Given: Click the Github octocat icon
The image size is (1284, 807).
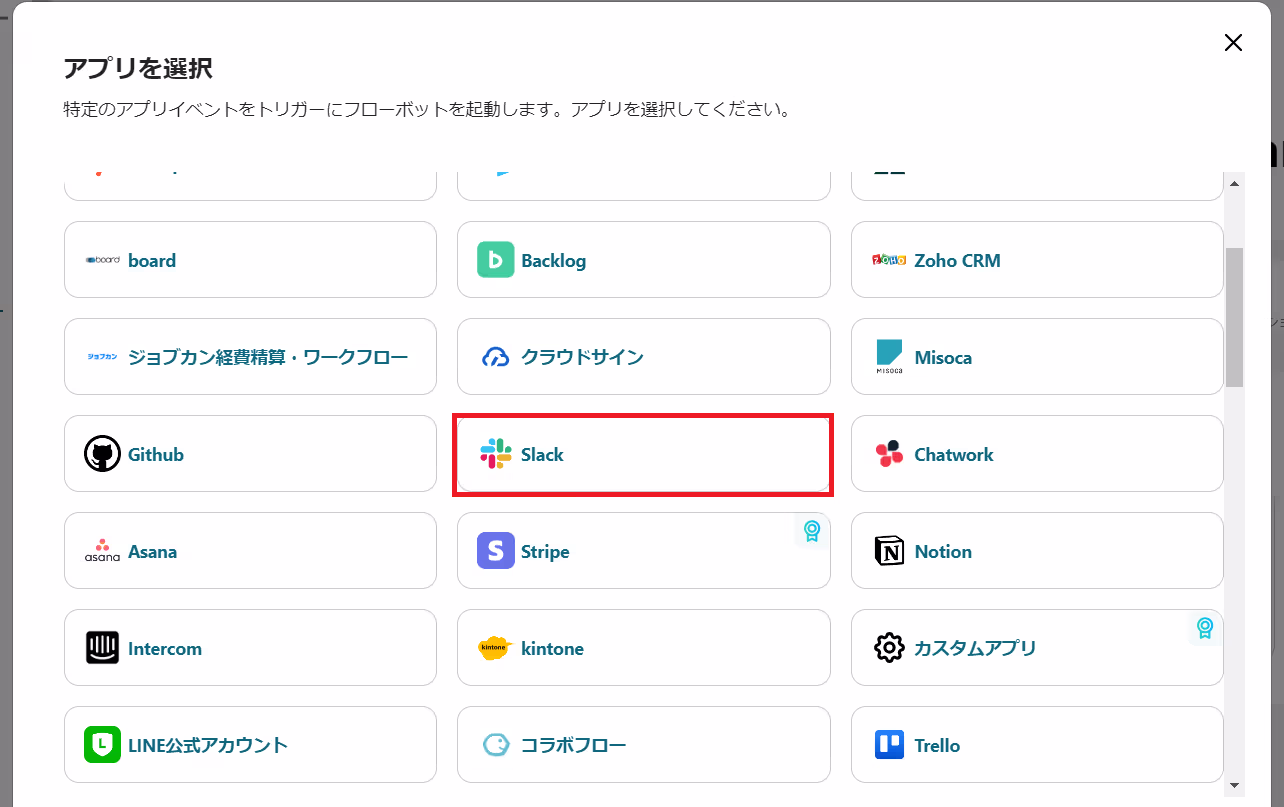Looking at the screenshot, I should point(102,454).
